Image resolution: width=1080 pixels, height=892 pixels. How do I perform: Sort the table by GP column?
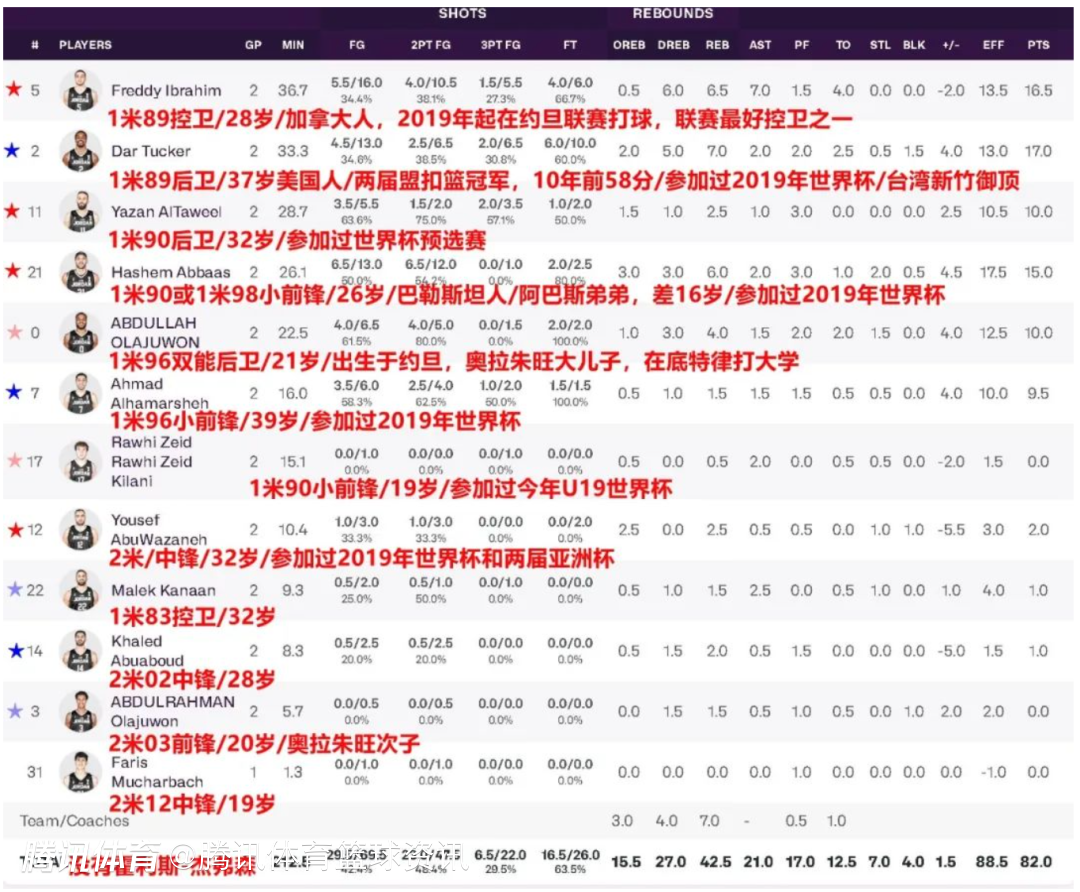[x=253, y=45]
